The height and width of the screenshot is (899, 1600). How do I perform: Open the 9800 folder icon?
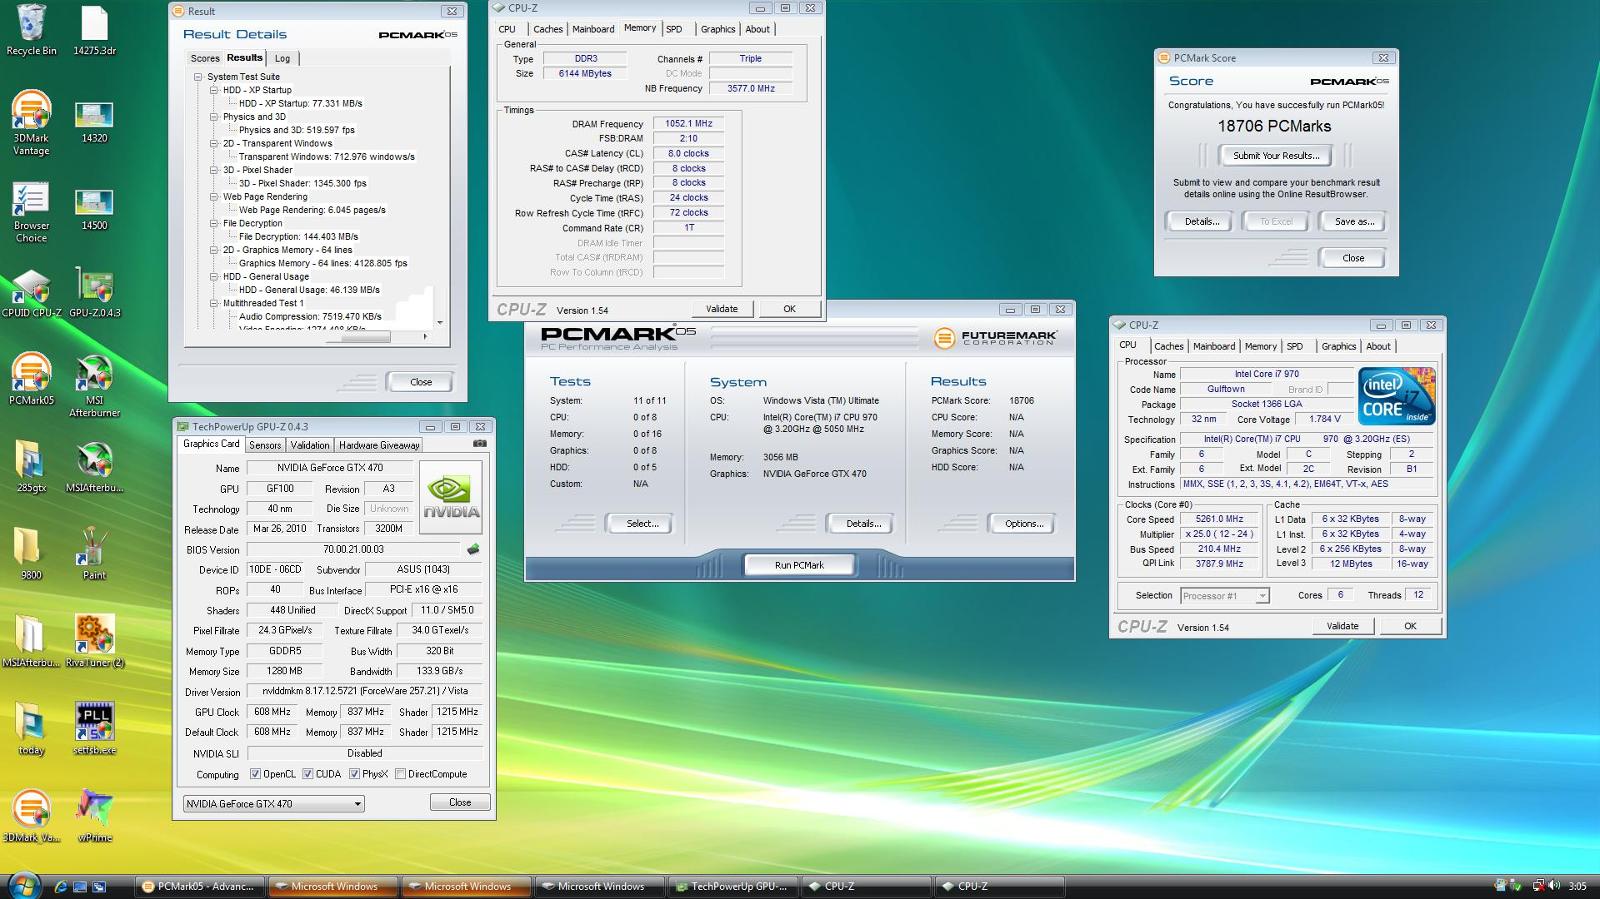31,553
